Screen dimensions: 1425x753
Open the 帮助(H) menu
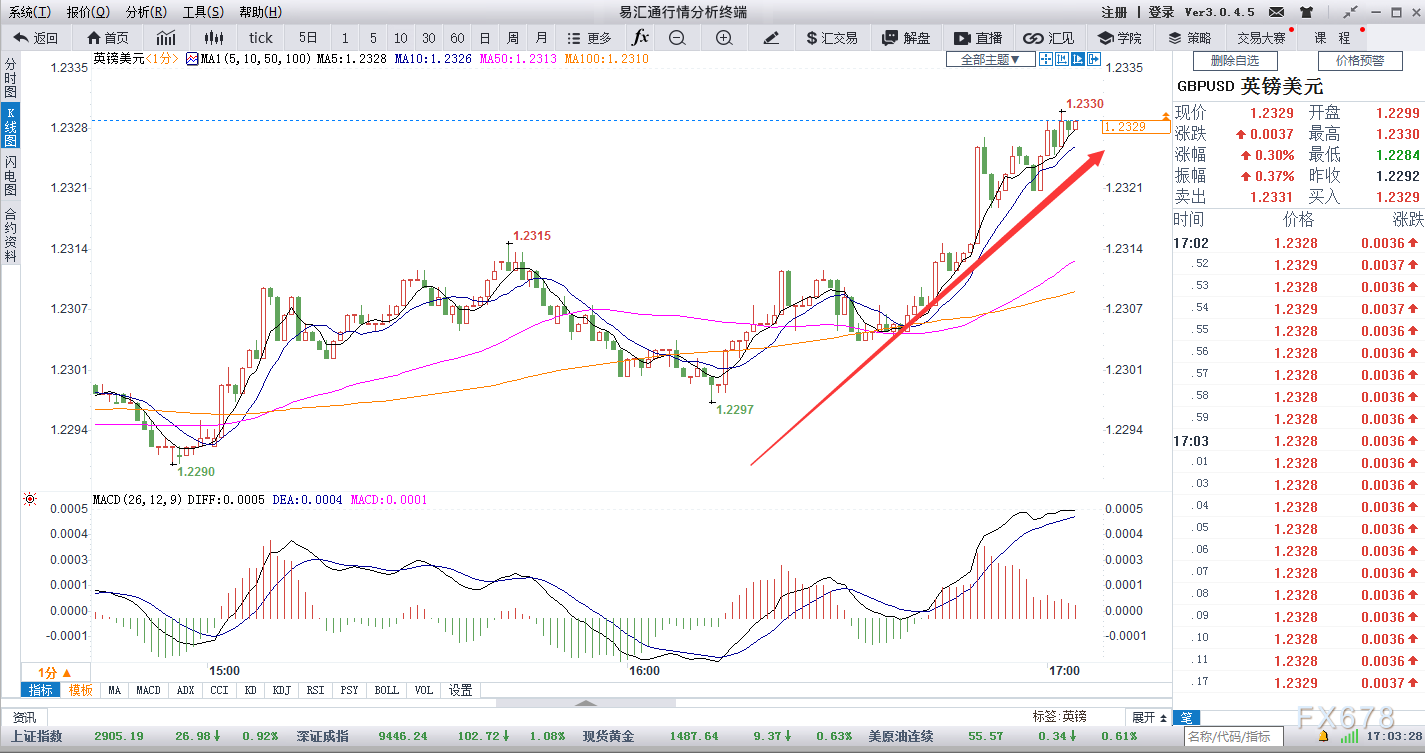coord(260,12)
